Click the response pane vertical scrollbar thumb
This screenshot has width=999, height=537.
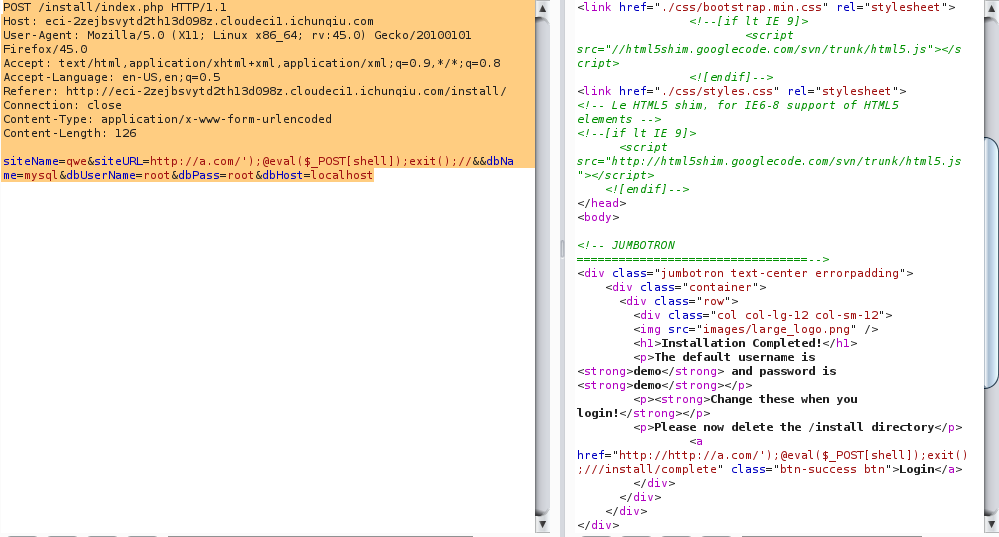point(991,262)
